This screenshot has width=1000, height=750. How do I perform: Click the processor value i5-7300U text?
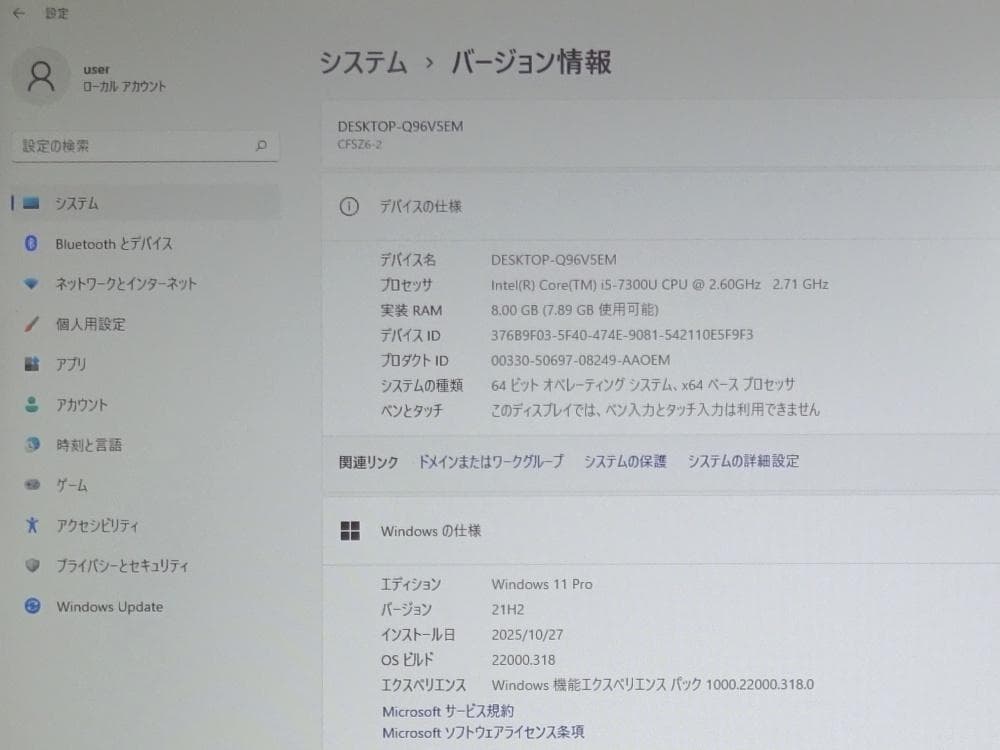pyautogui.click(x=659, y=284)
